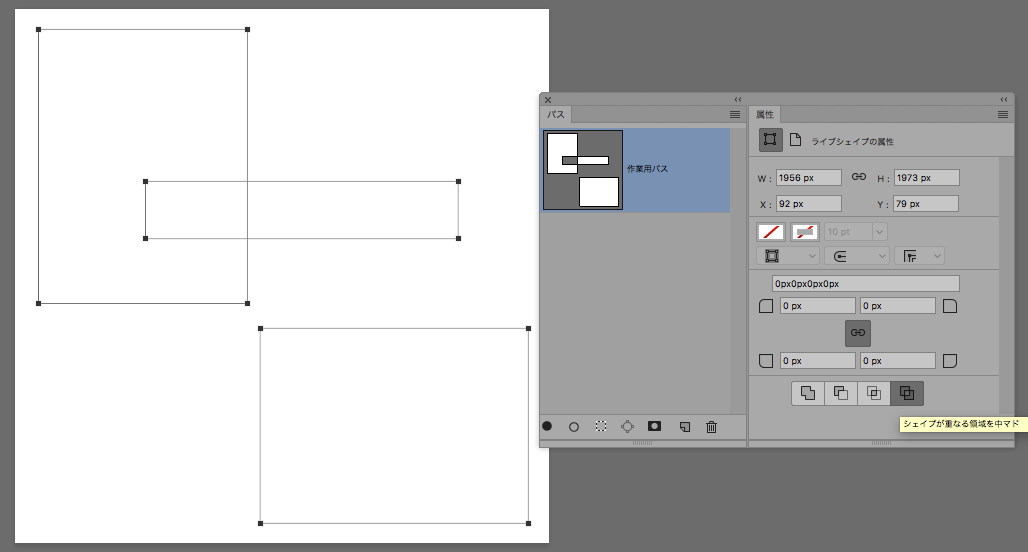Open the document properties page icon
The width and height of the screenshot is (1028, 552).
[x=795, y=140]
